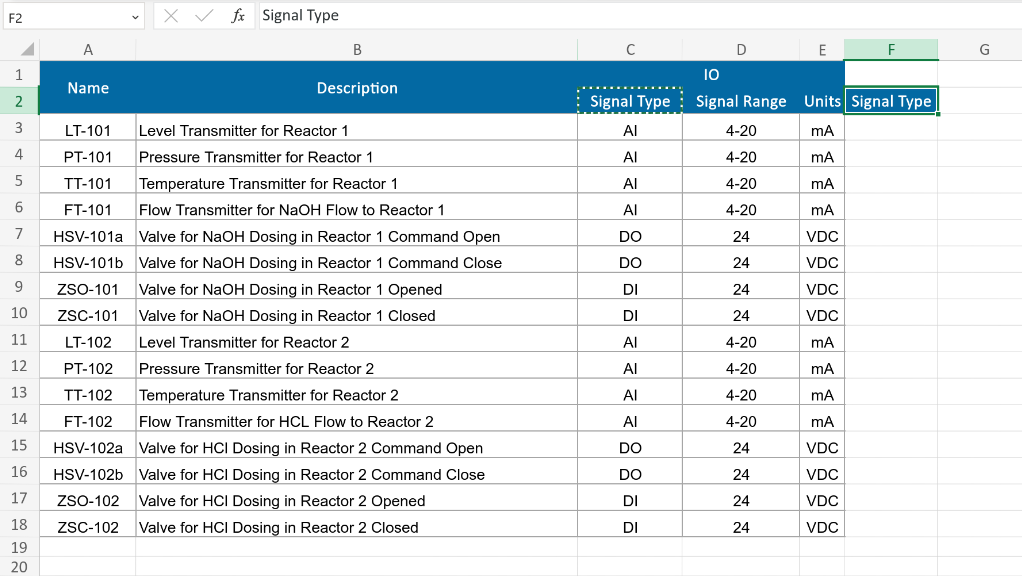Select row 18 header

tap(19, 525)
